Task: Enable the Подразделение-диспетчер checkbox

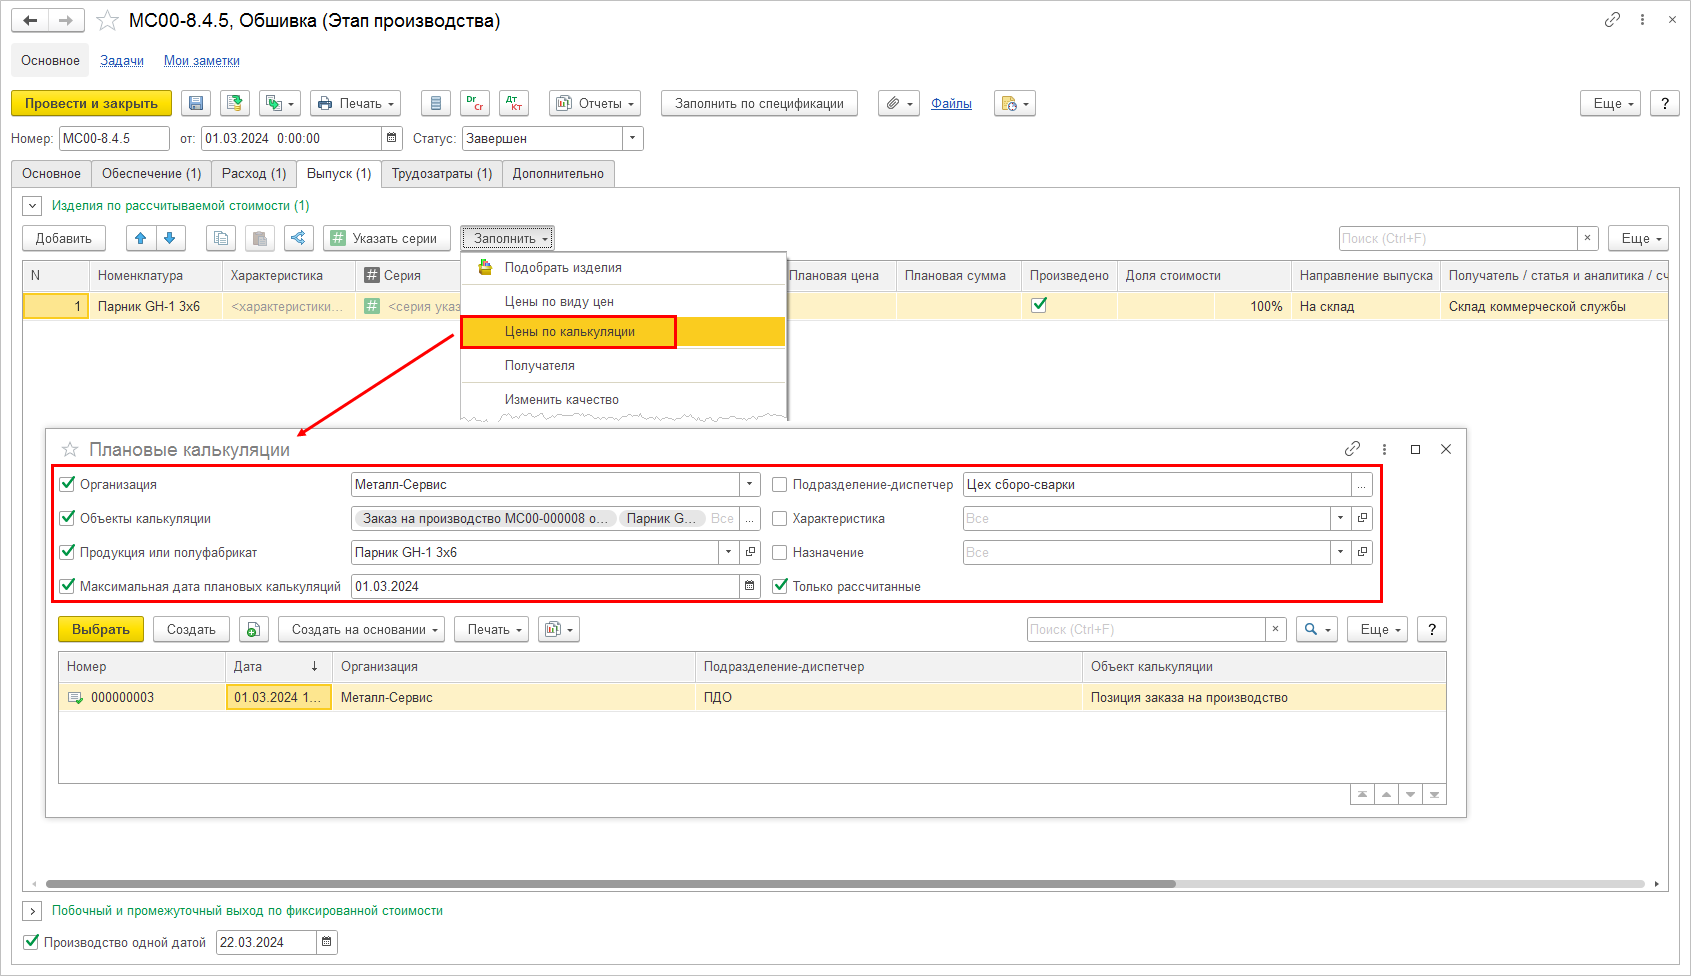Action: [x=780, y=485]
